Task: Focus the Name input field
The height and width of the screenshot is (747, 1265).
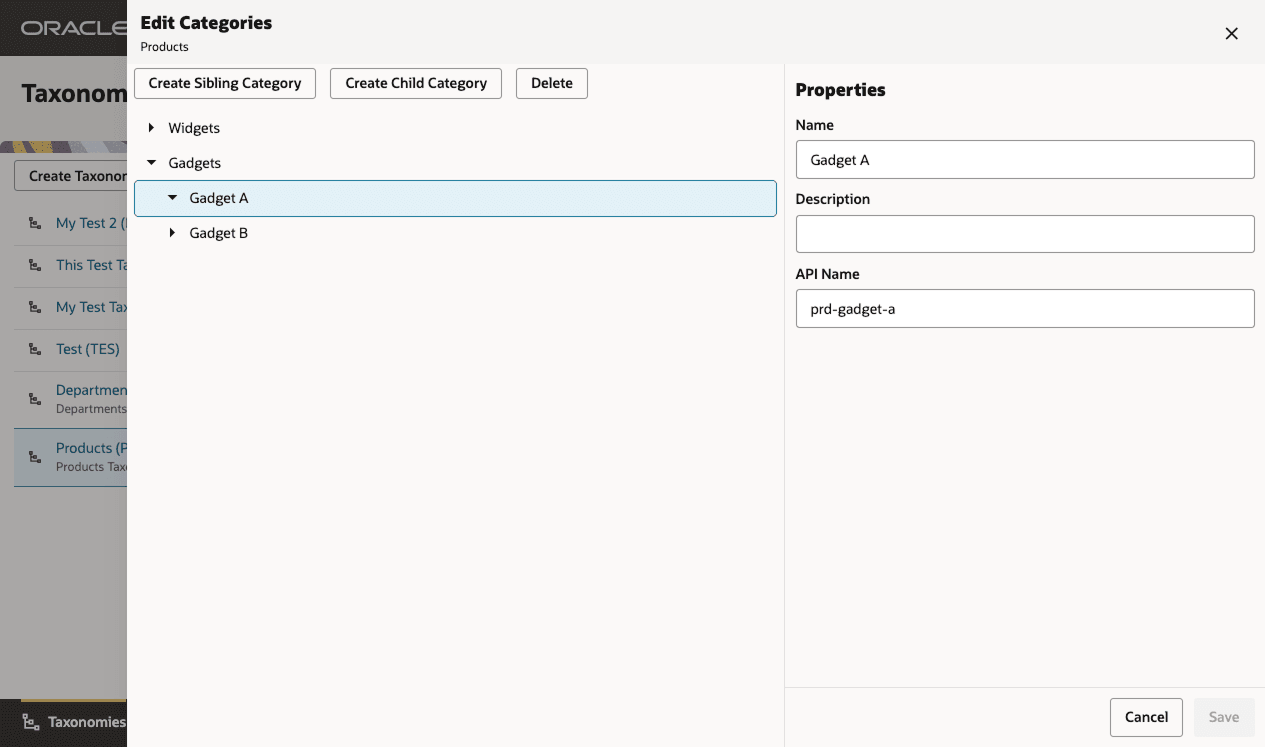Action: point(1025,159)
